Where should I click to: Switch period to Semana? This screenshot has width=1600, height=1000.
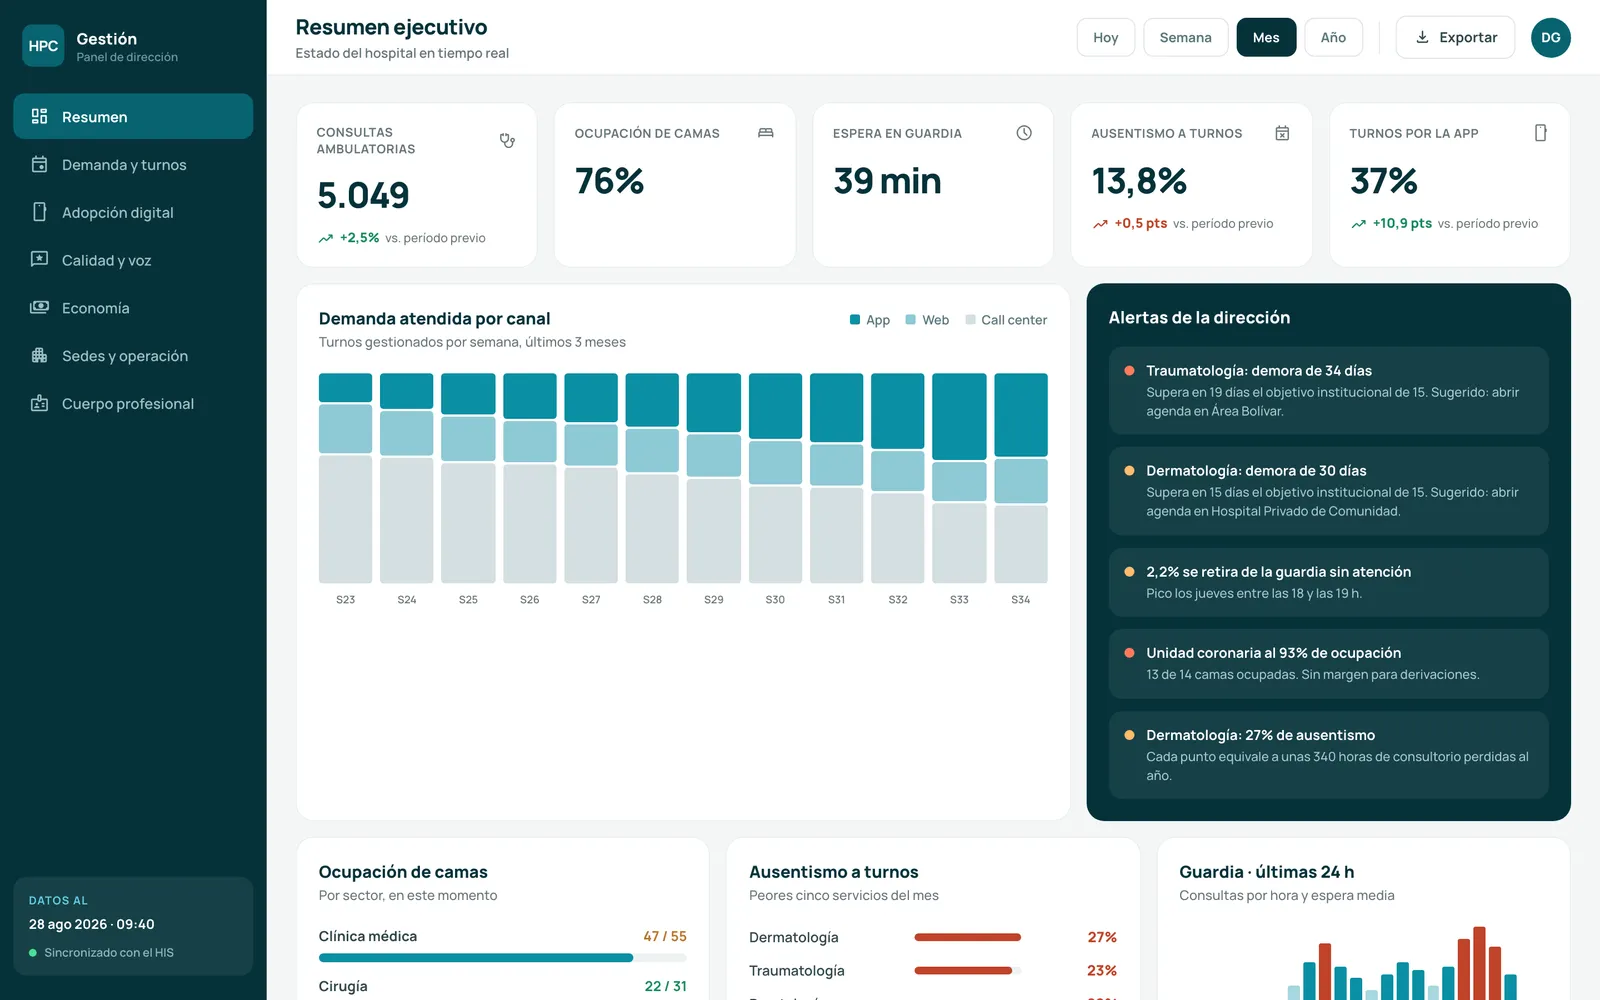coord(1186,37)
